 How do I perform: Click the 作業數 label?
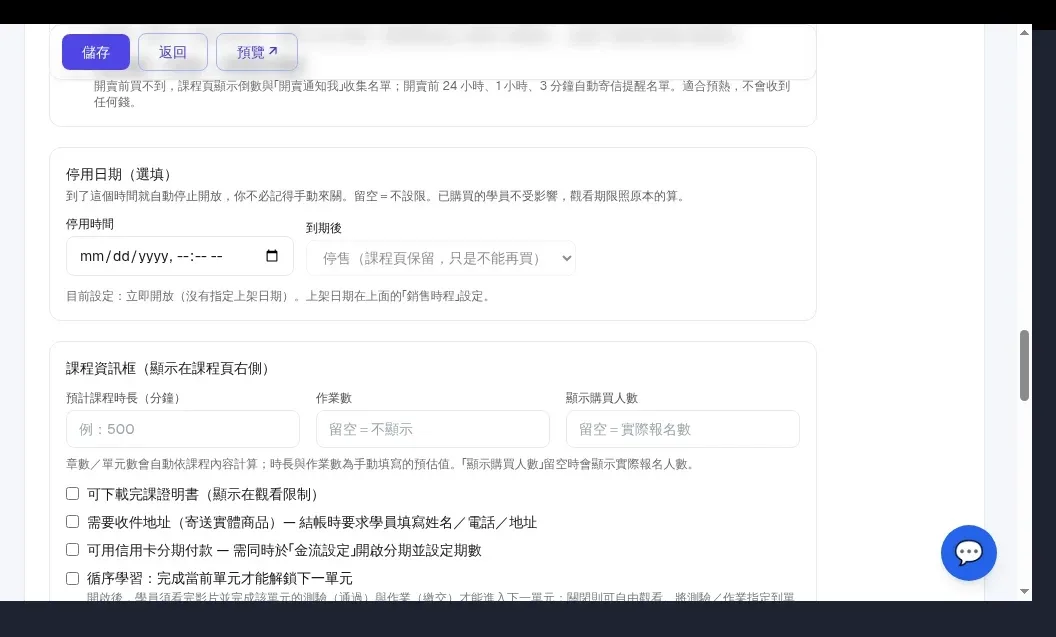tap(333, 398)
